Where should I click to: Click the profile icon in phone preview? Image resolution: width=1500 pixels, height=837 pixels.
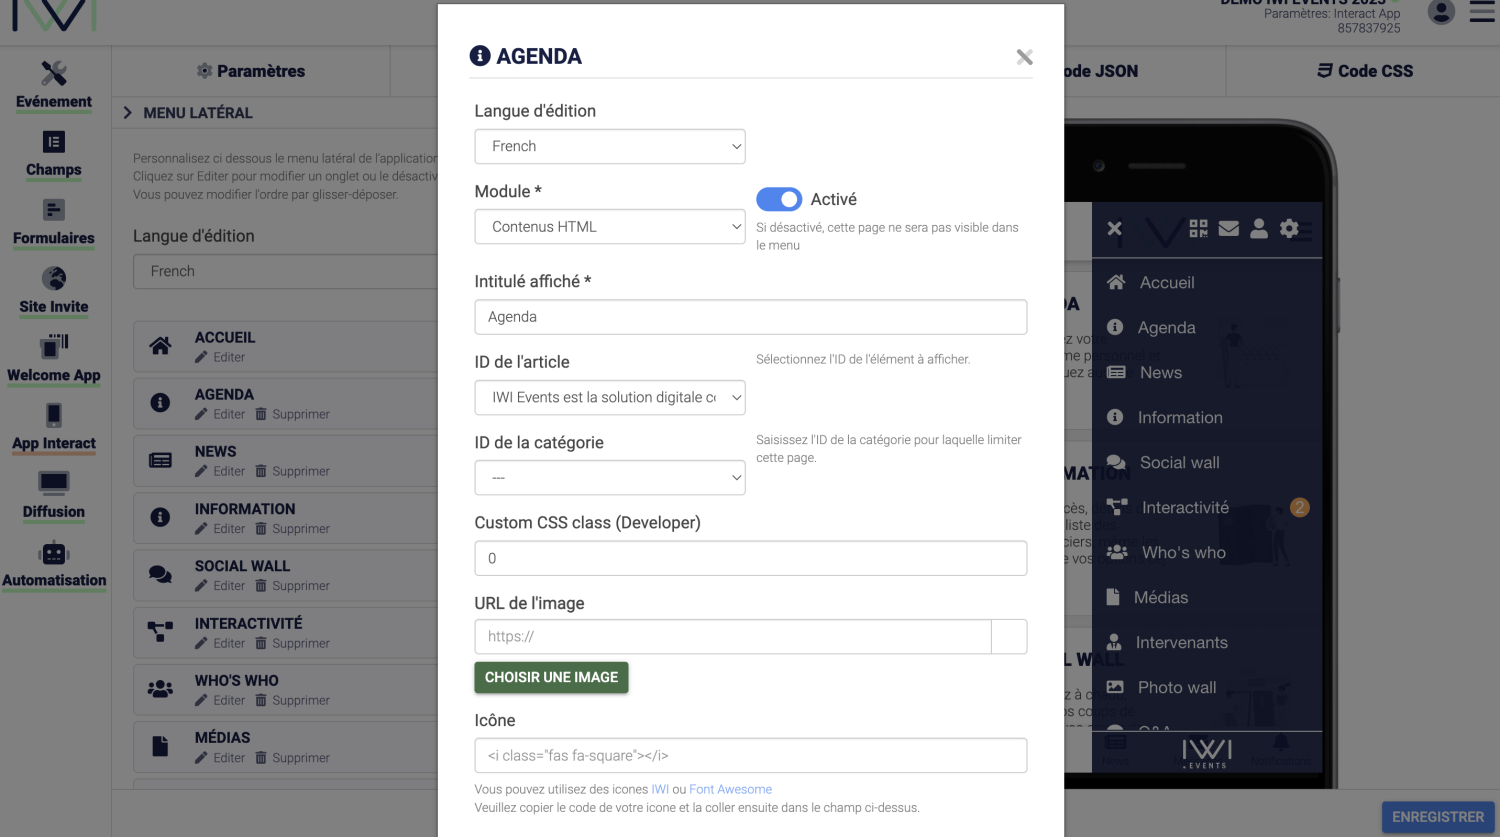pos(1259,229)
